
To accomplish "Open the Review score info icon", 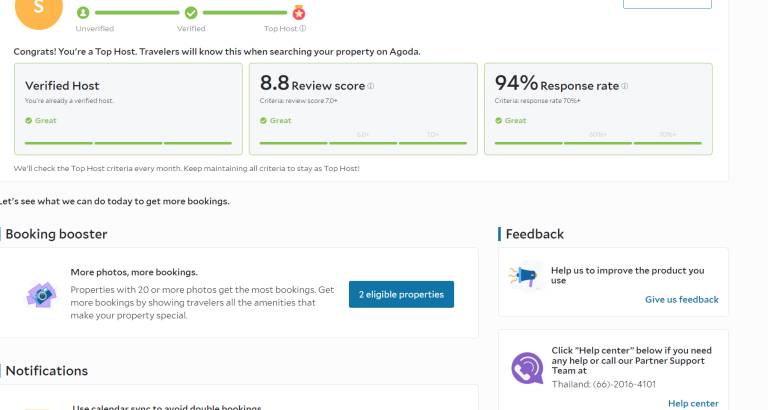I will pos(371,86).
